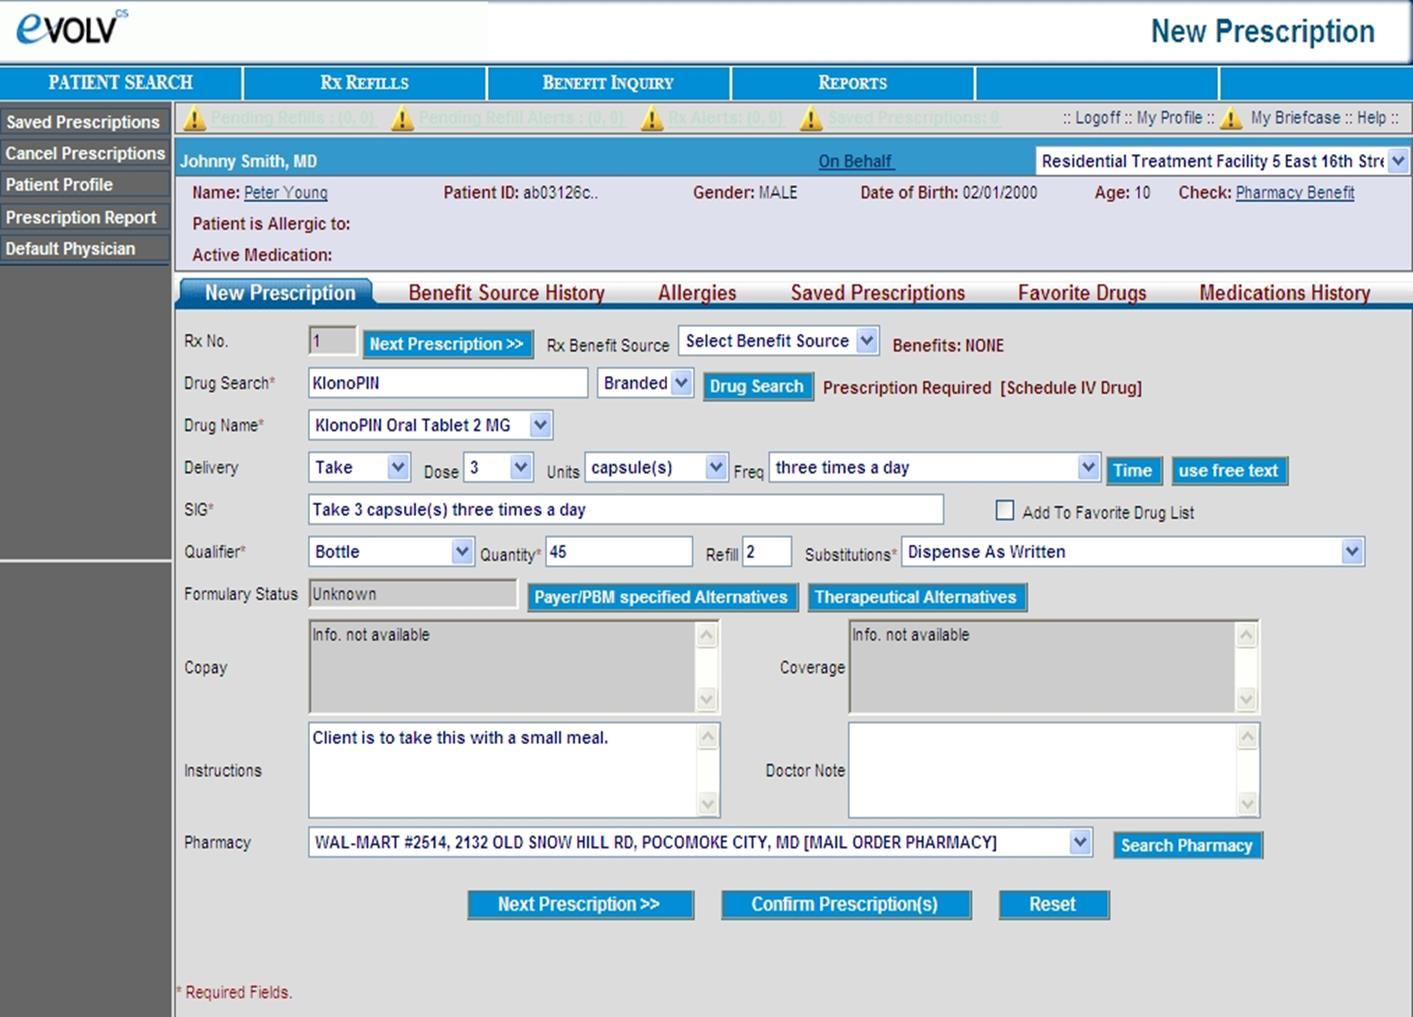Click Next Prescription button beside Rx No.
Image resolution: width=1413 pixels, height=1017 pixels.
coord(447,344)
